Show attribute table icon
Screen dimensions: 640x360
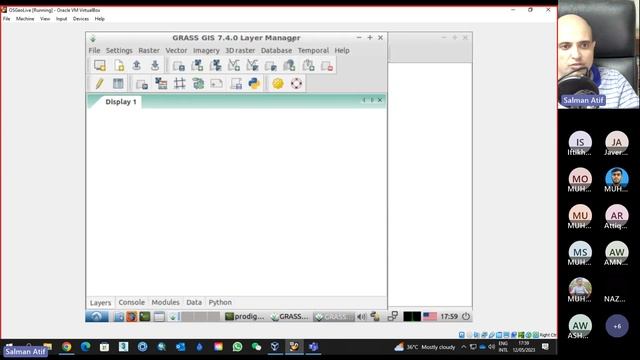coord(118,84)
